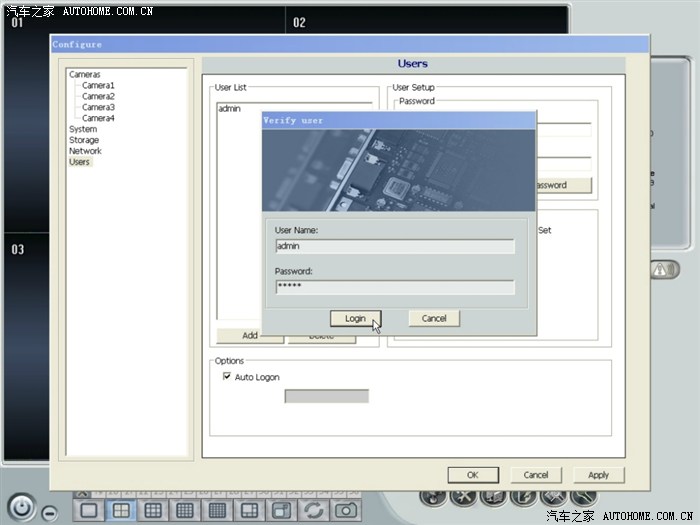Click the power button icon
This screenshot has width=700, height=525.
(21, 508)
